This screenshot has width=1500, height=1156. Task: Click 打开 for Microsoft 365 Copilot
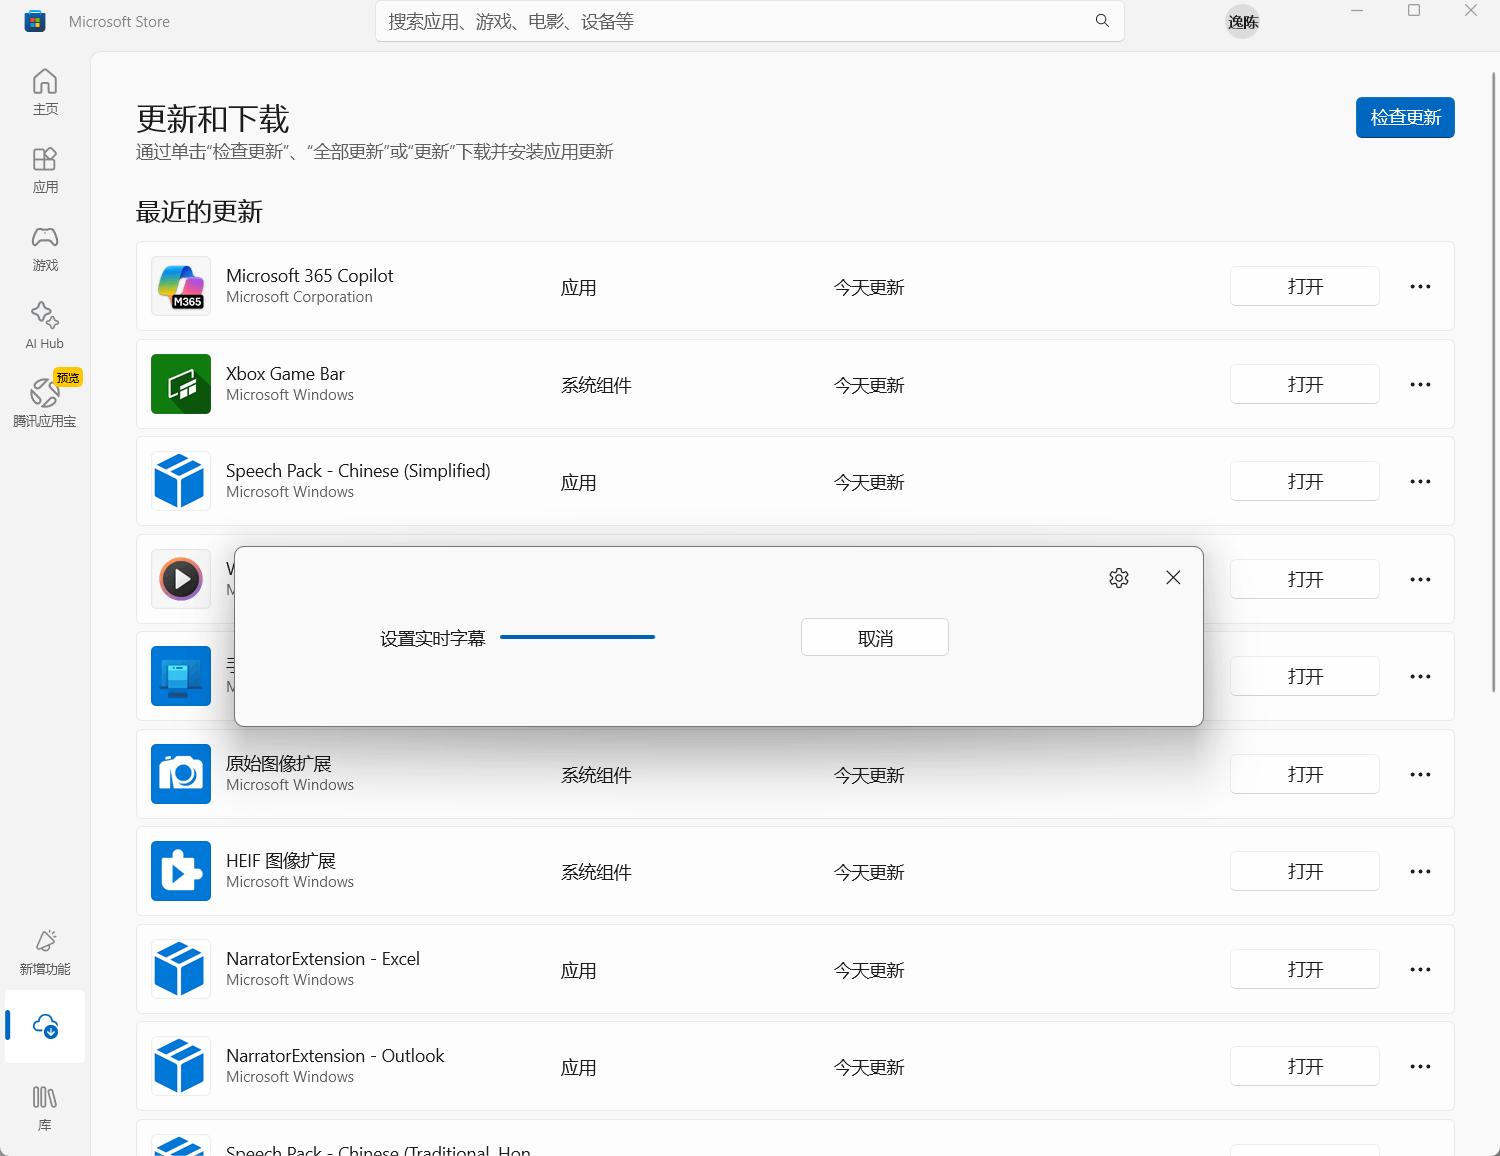point(1305,286)
